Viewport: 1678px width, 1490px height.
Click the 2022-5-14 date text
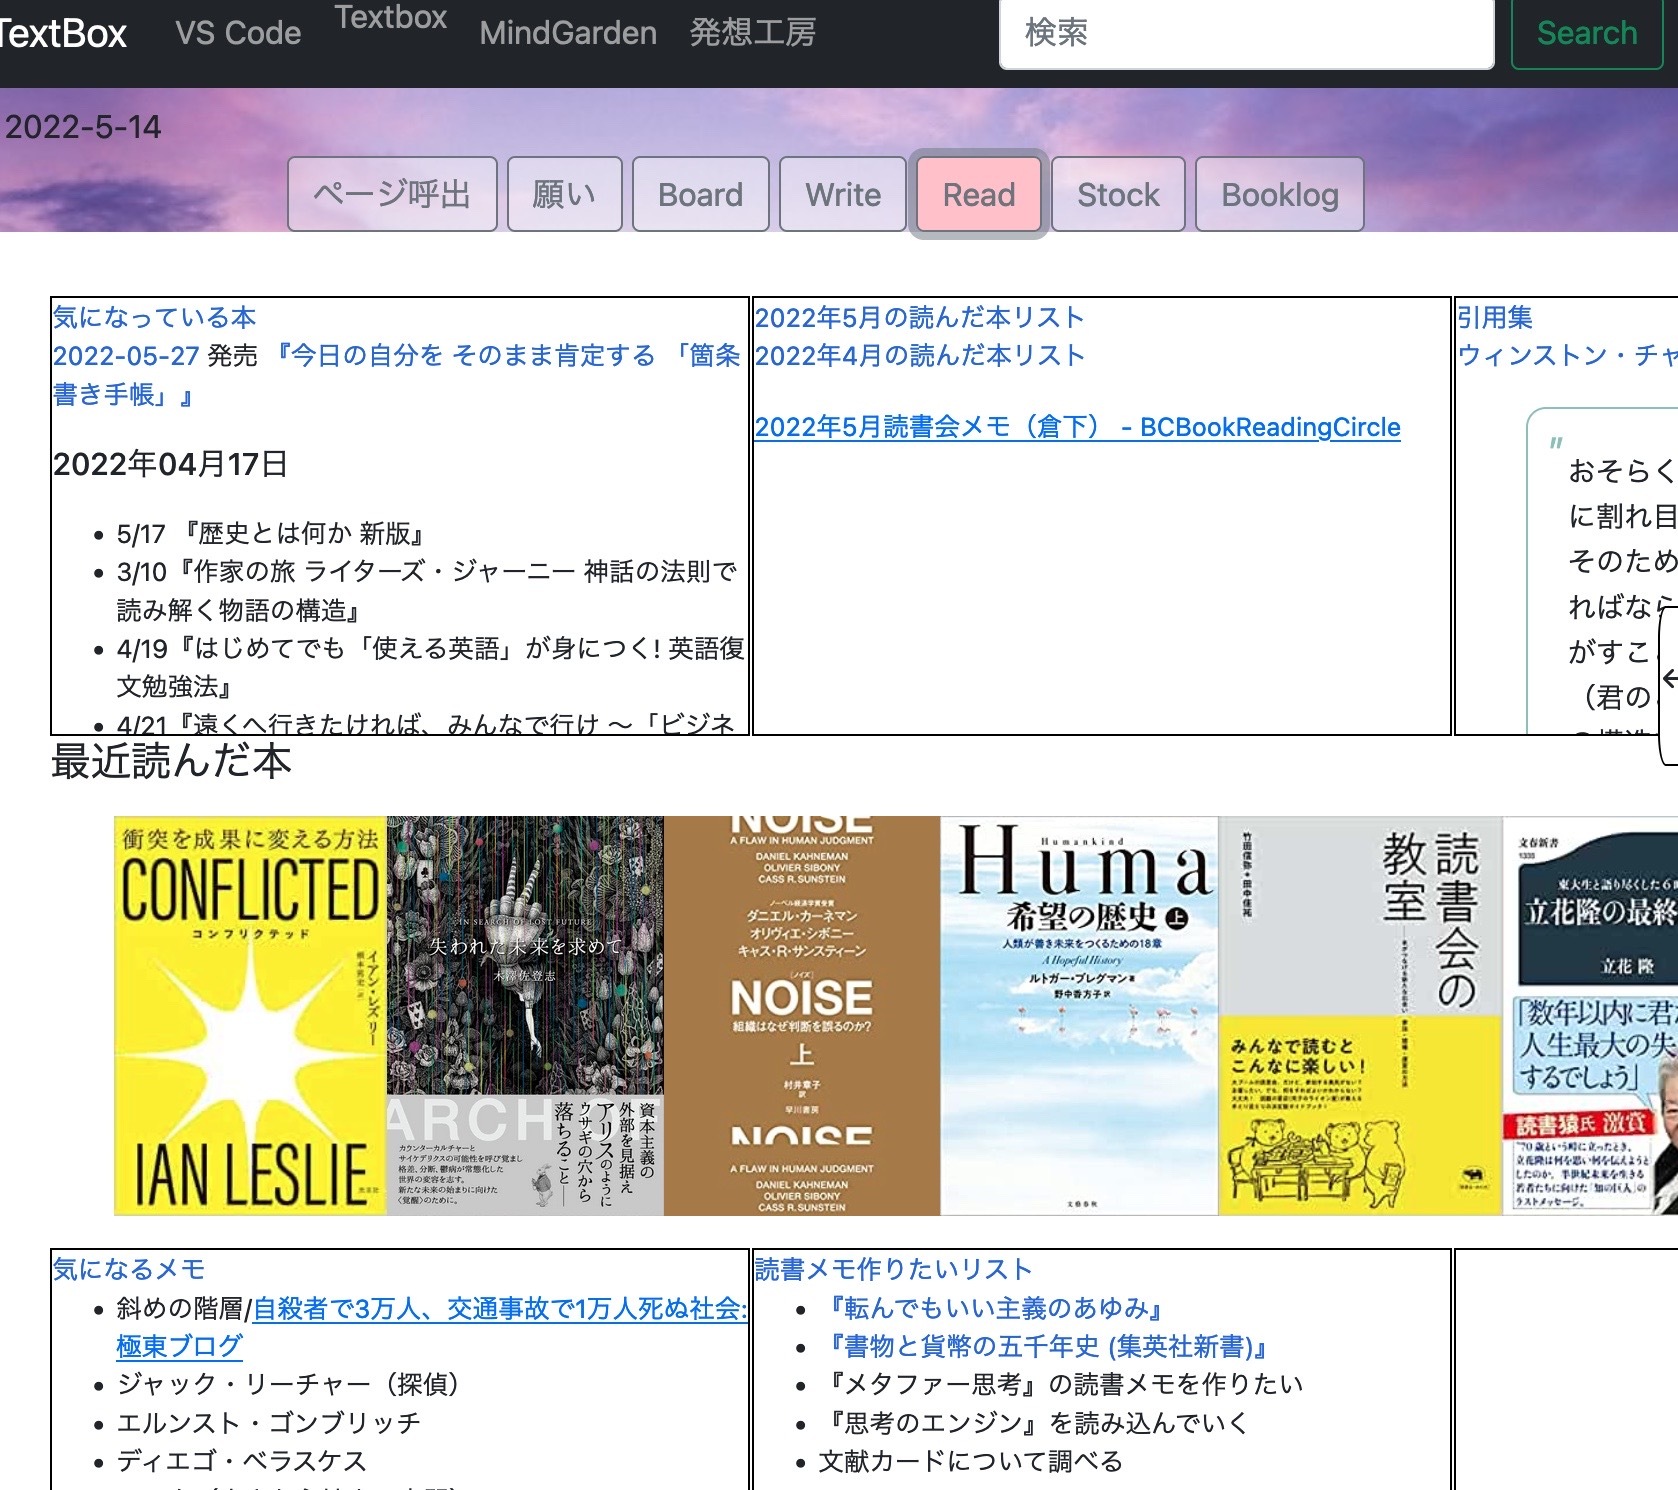pos(83,127)
